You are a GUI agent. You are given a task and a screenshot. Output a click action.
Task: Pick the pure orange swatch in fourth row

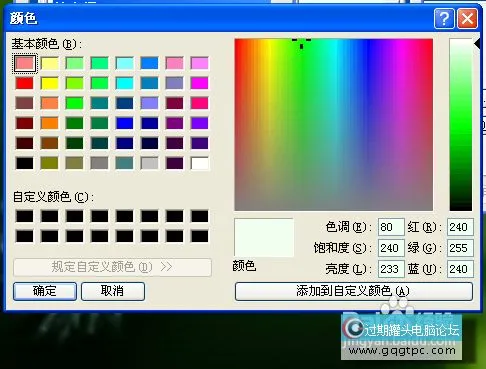50,123
